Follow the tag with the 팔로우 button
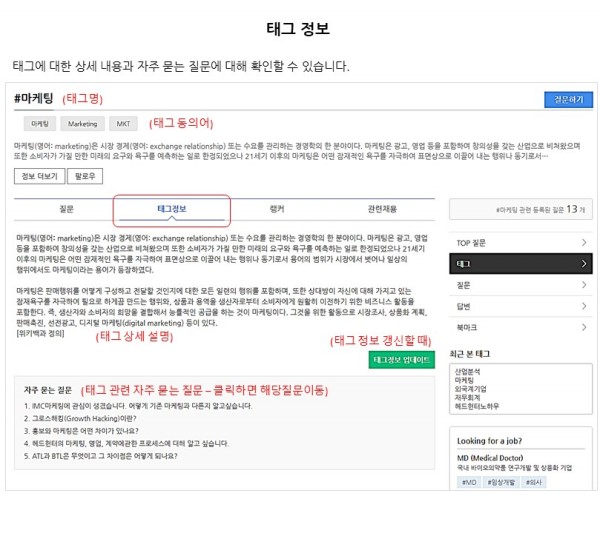This screenshot has width=600, height=533. pos(84,176)
